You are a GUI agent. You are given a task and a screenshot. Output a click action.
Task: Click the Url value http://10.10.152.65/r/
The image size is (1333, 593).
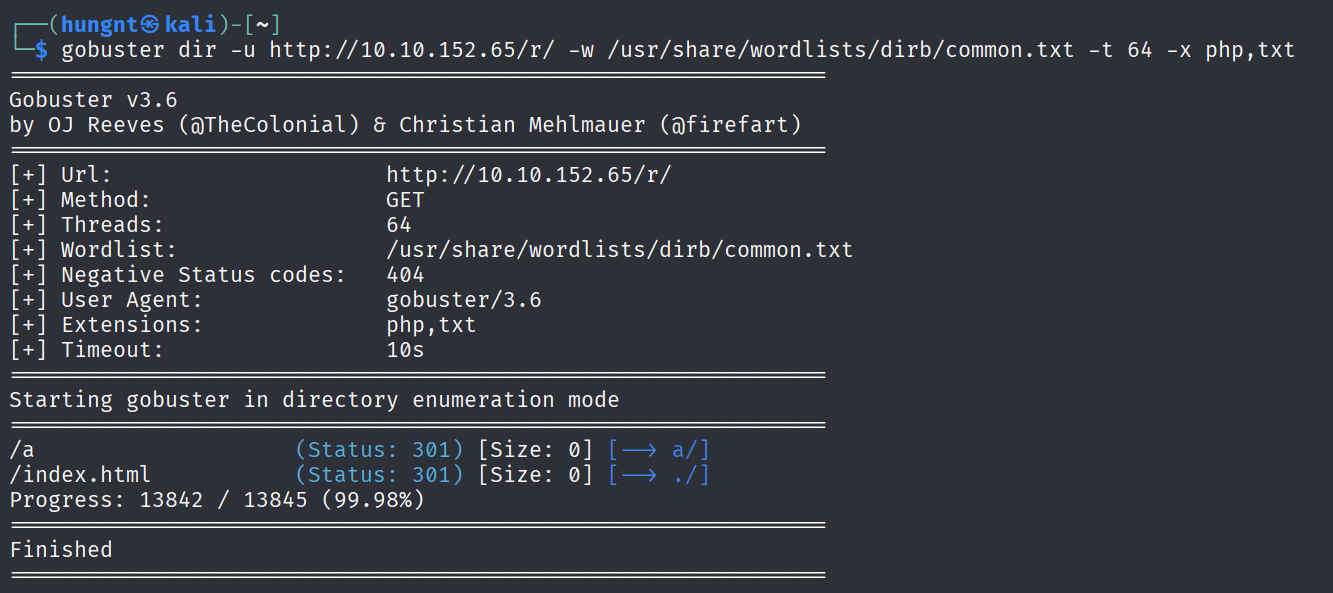point(528,175)
